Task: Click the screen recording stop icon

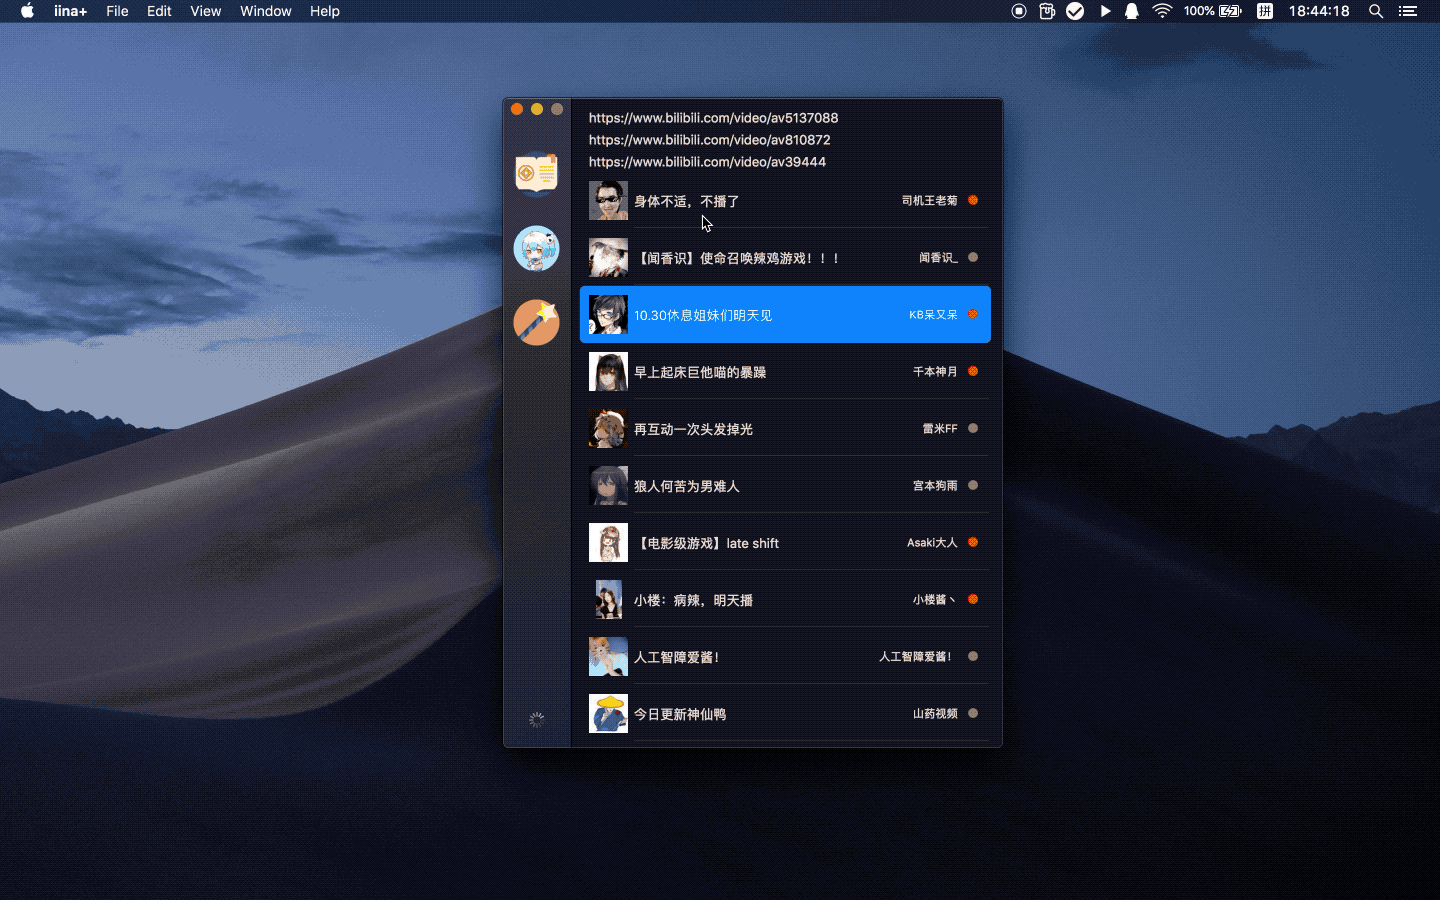Action: pyautogui.click(x=1018, y=11)
